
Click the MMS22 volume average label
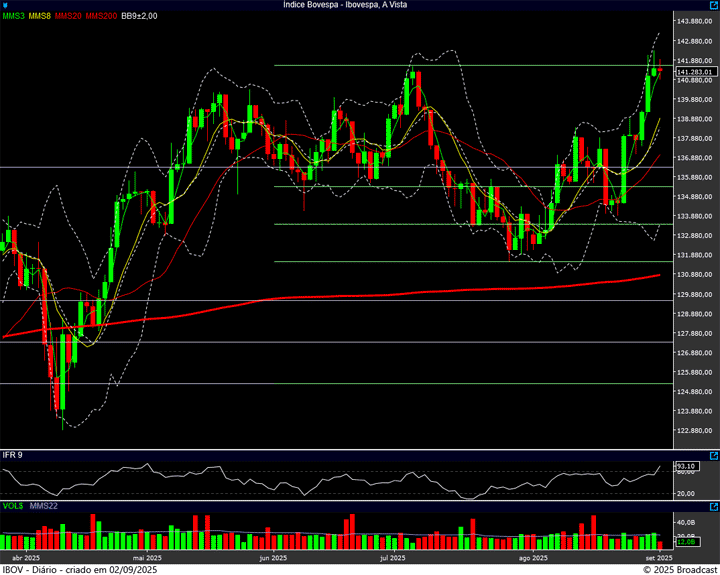coord(42,507)
